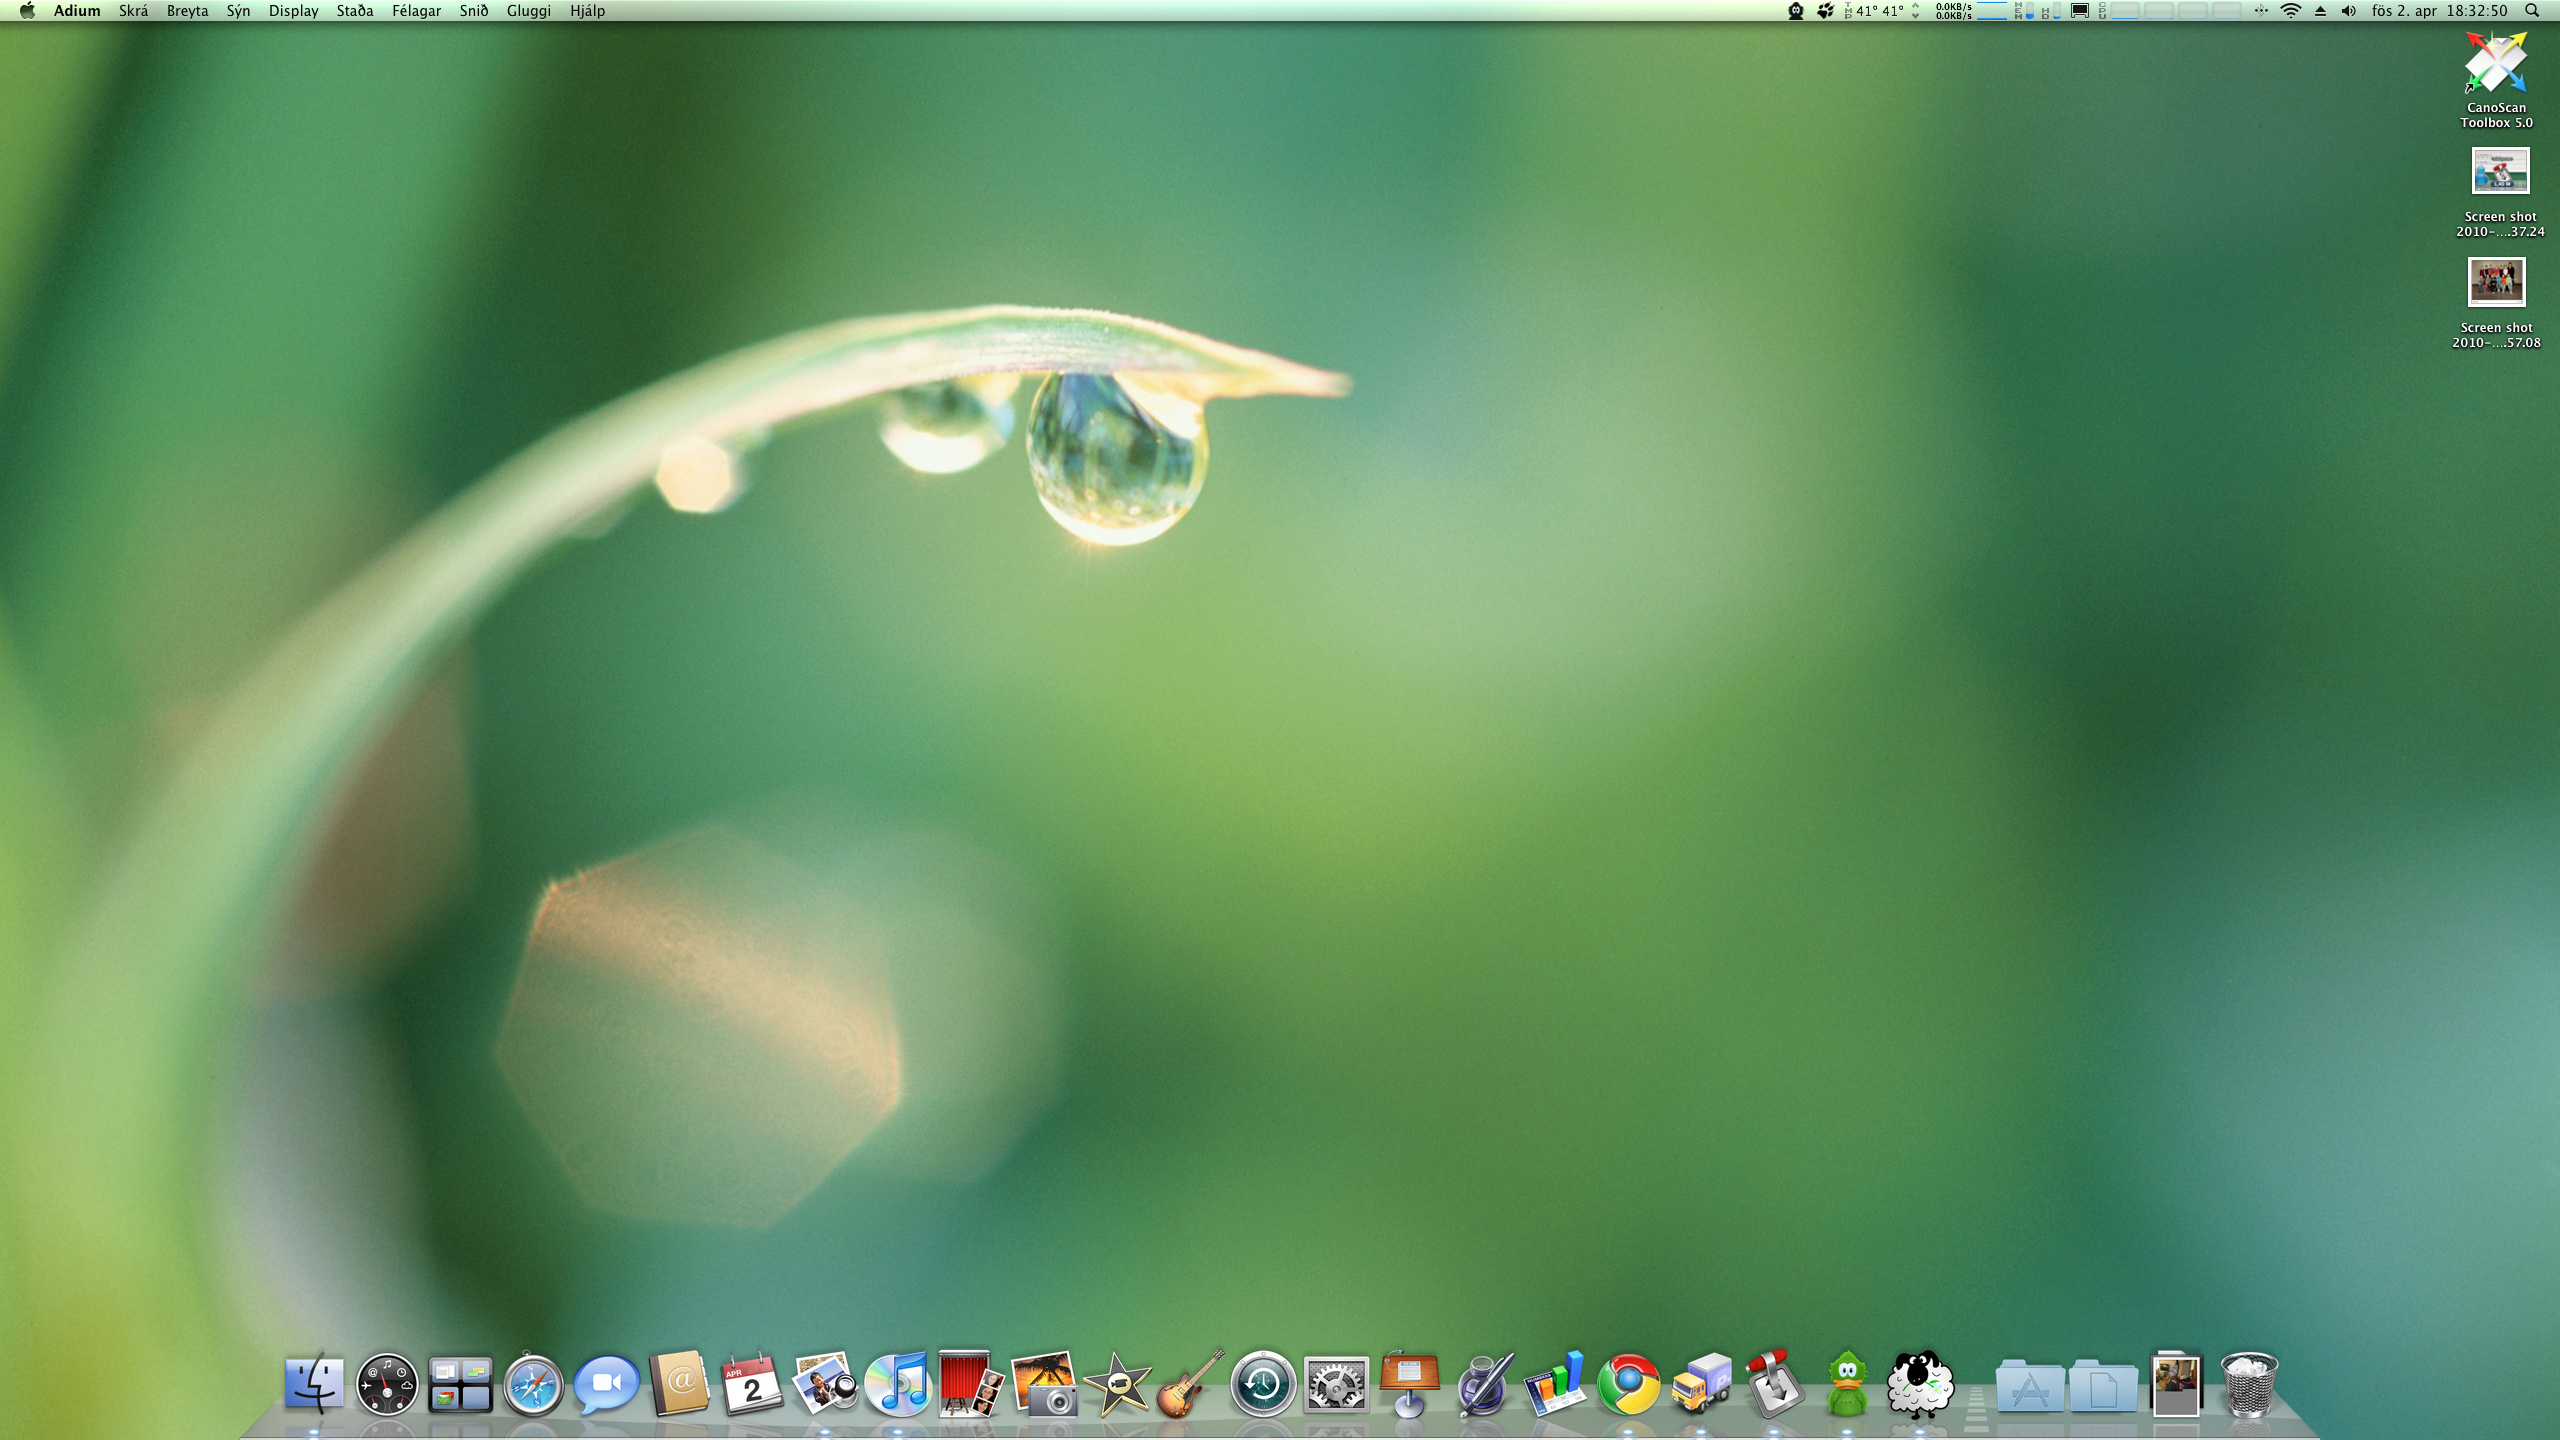Toggle the volume menu bar control
Viewport: 2560px width, 1440px height.
click(x=2349, y=11)
